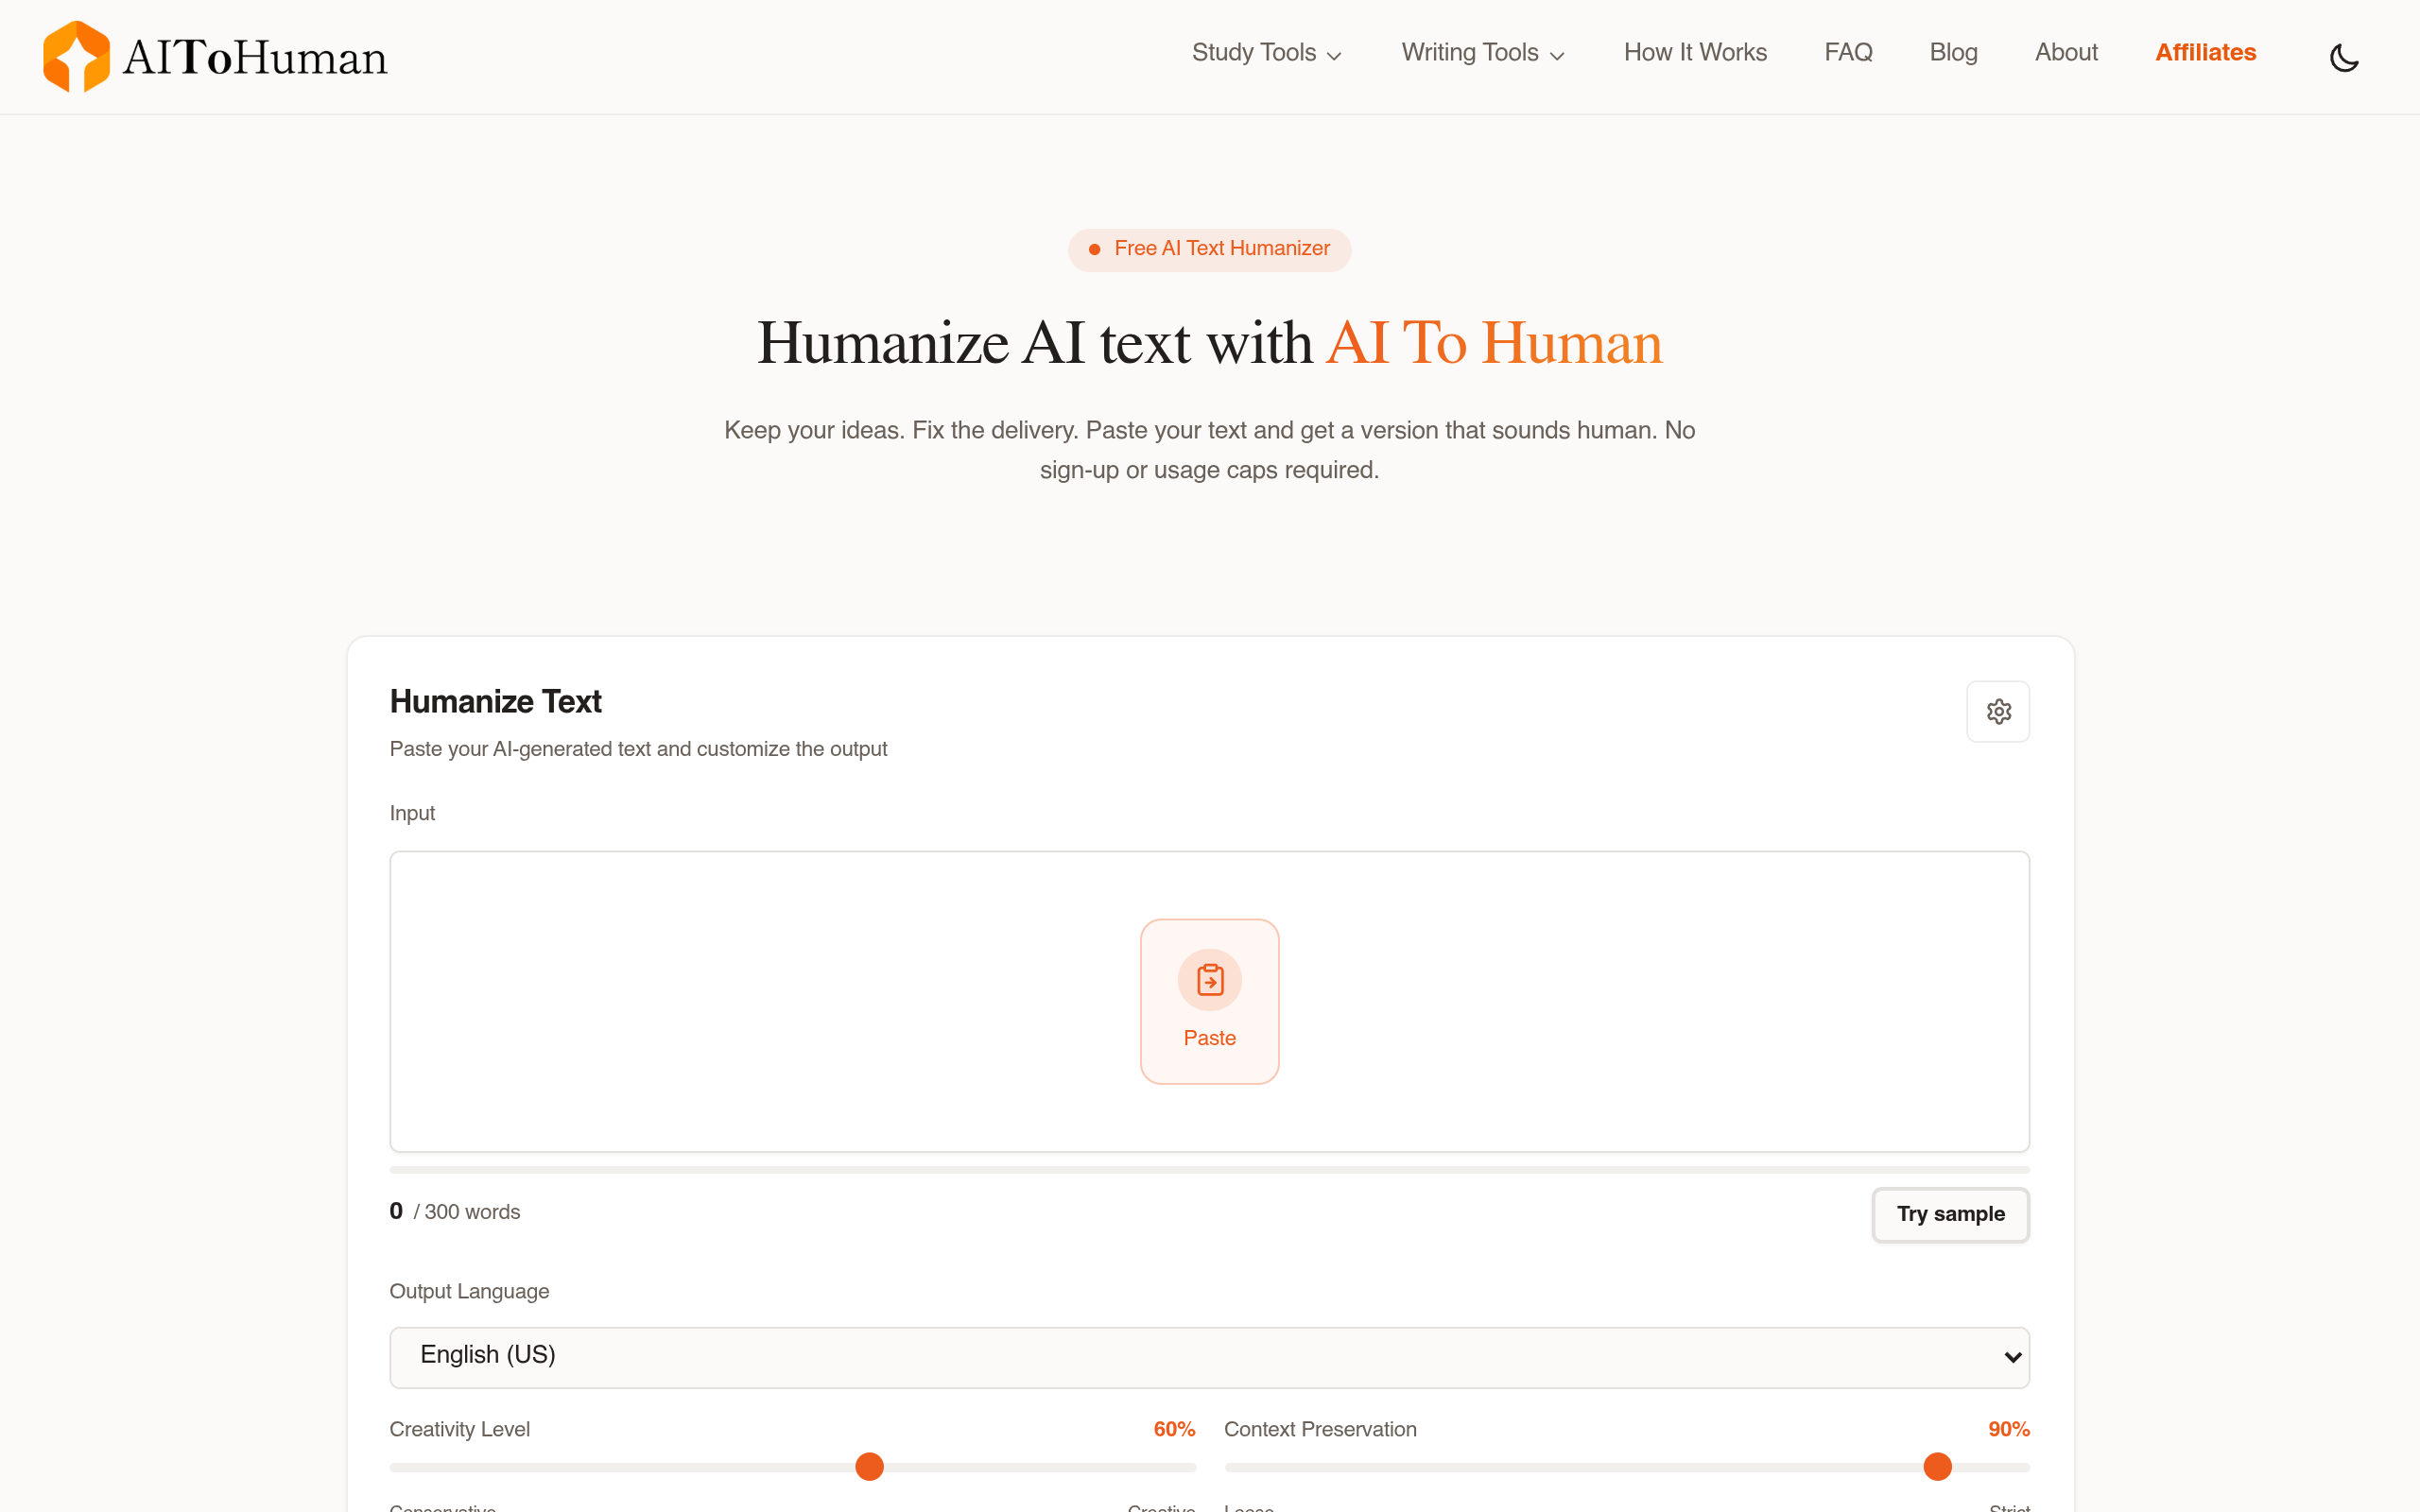Open the How It Works page

(x=1695, y=53)
